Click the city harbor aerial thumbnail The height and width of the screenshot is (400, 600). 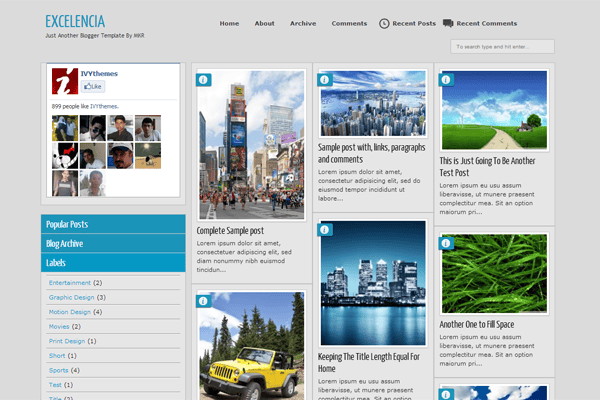tap(373, 103)
